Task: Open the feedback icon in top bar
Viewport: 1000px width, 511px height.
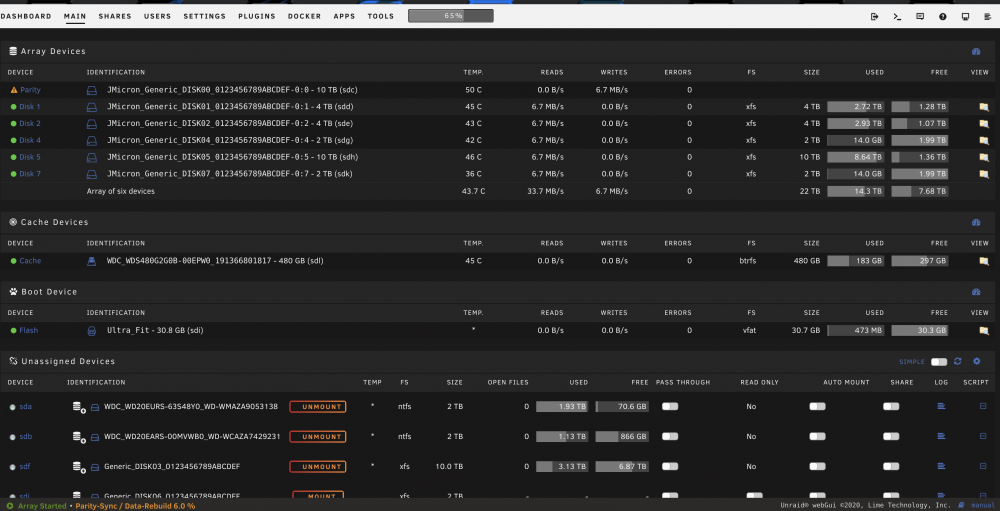Action: click(x=920, y=17)
